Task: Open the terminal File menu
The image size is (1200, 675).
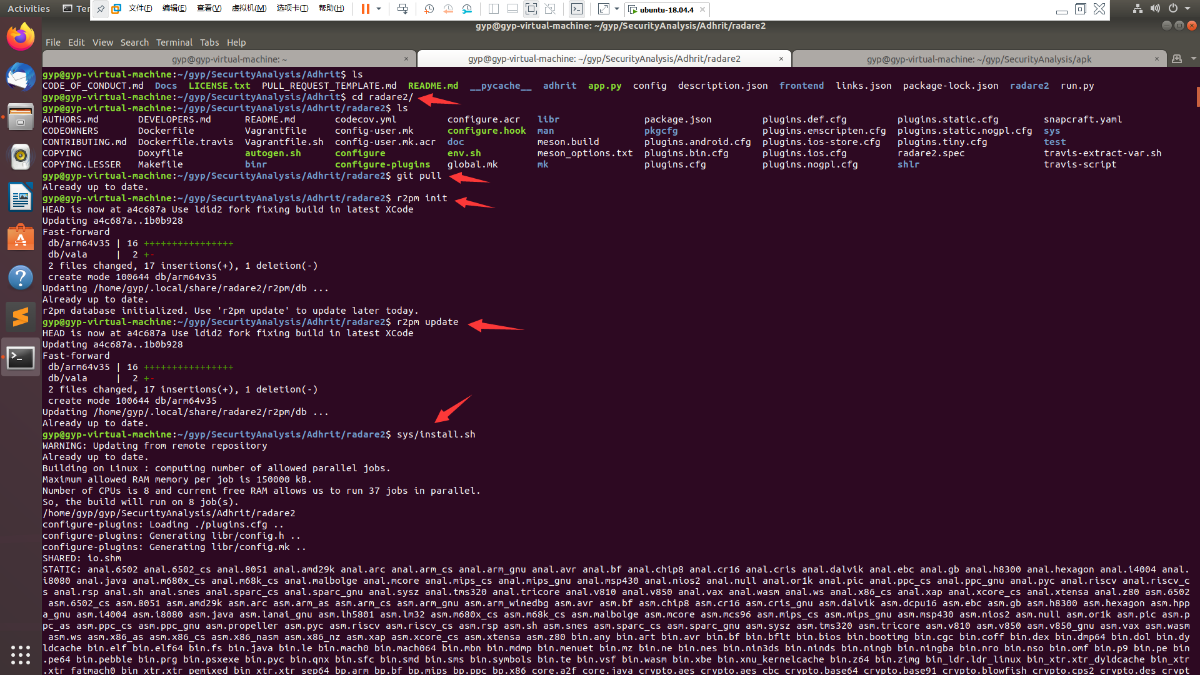Action: pyautogui.click(x=52, y=43)
